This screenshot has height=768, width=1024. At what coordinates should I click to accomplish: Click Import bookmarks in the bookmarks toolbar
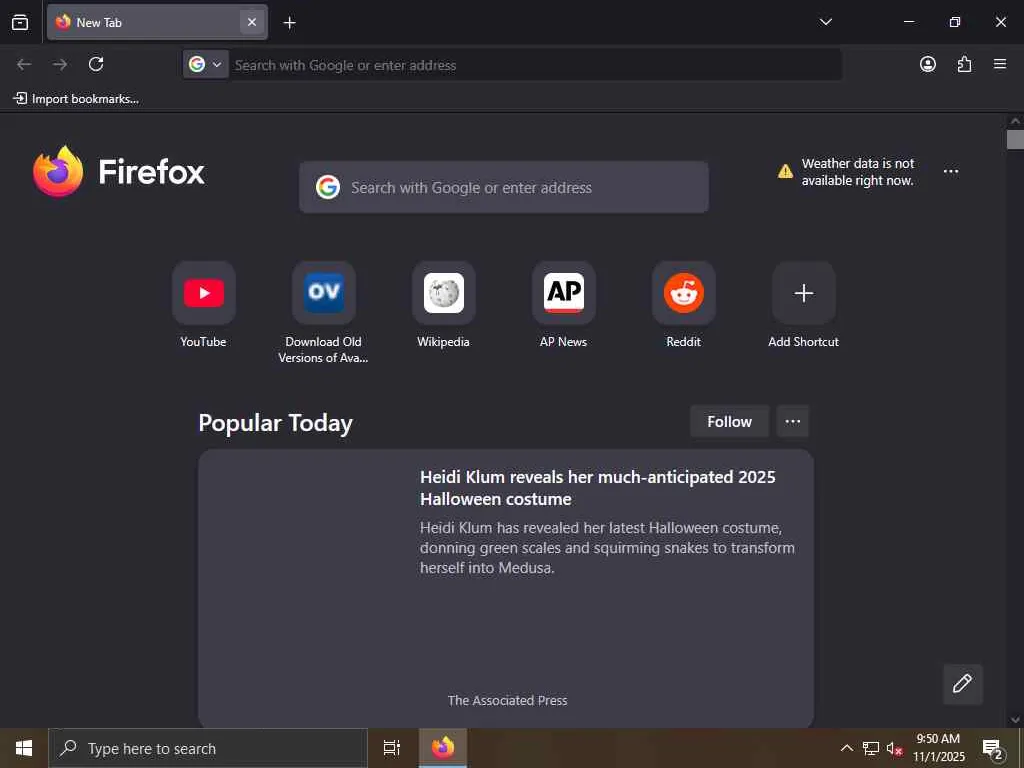(x=76, y=99)
